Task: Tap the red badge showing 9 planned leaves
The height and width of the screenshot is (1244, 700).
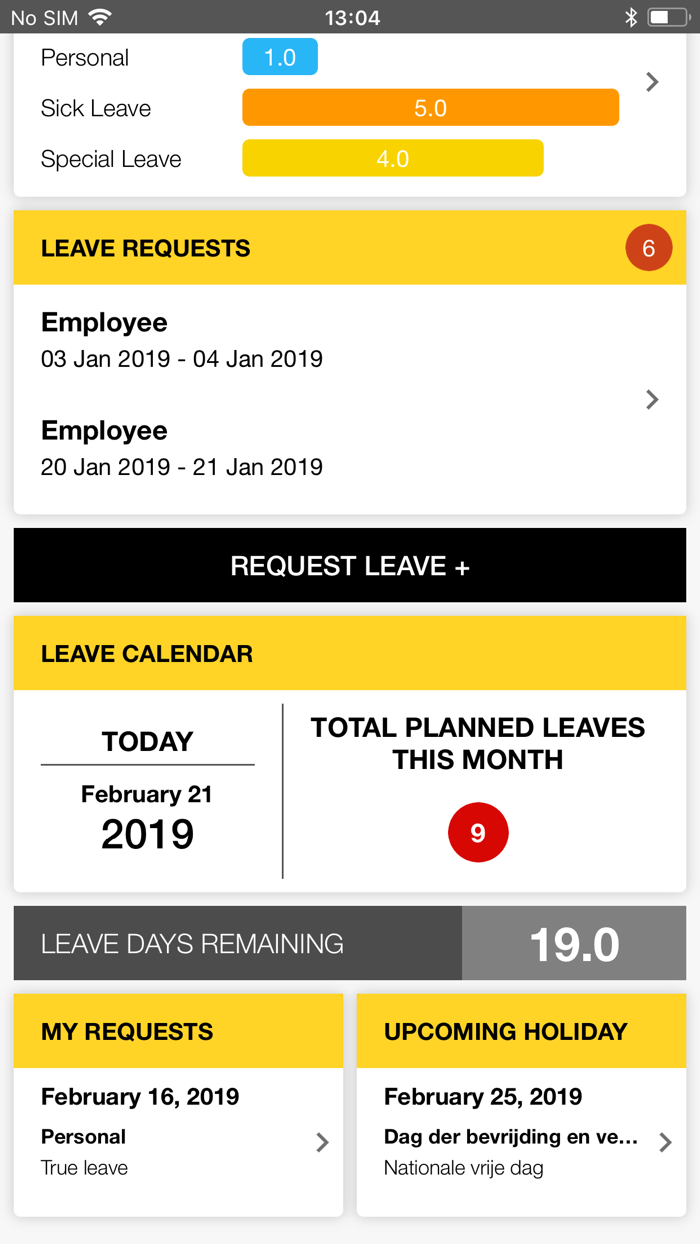Action: click(478, 832)
